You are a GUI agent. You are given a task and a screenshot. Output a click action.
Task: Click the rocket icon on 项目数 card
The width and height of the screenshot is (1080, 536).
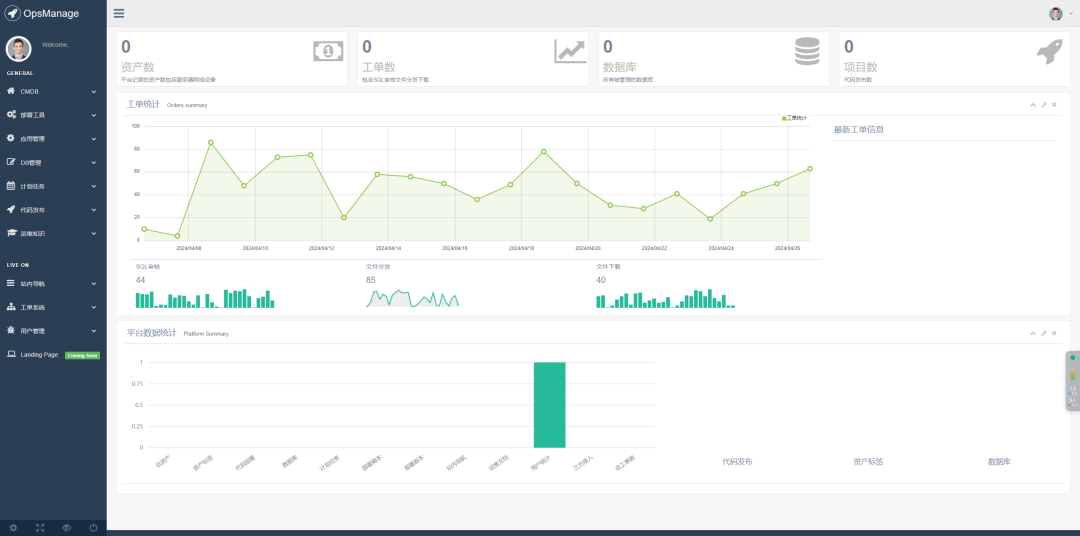[x=1050, y=52]
